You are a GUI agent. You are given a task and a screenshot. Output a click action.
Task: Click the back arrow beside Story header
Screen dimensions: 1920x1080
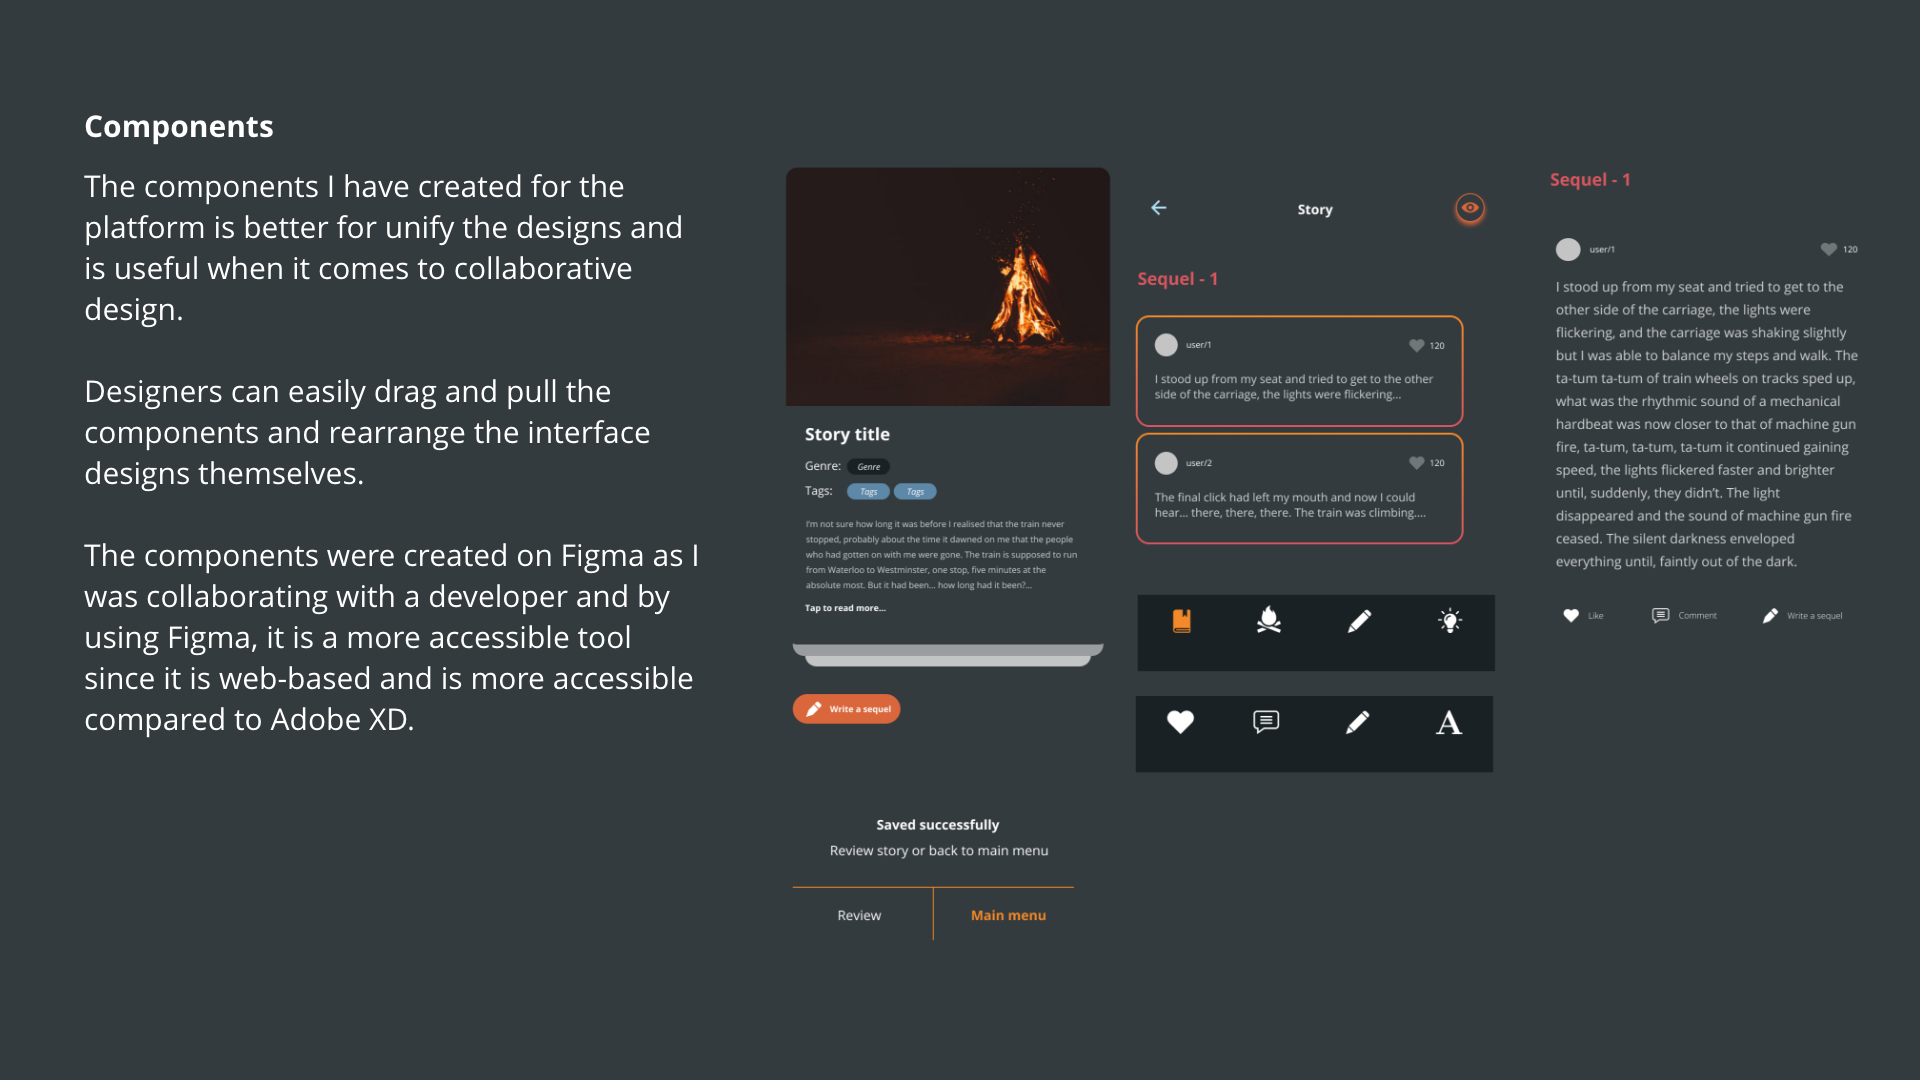tap(1158, 208)
